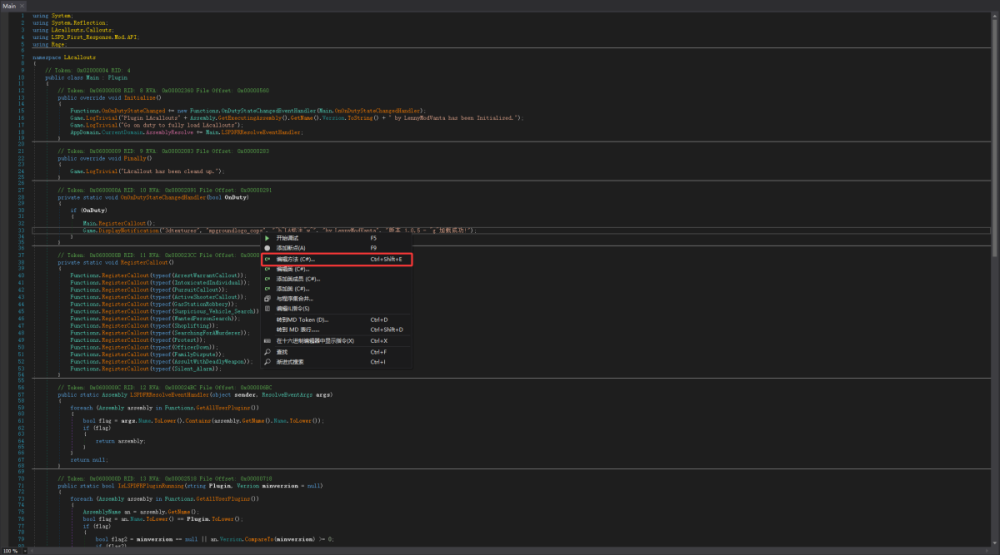Click the scroll-down arrow of vertical scrollbar

(994, 544)
